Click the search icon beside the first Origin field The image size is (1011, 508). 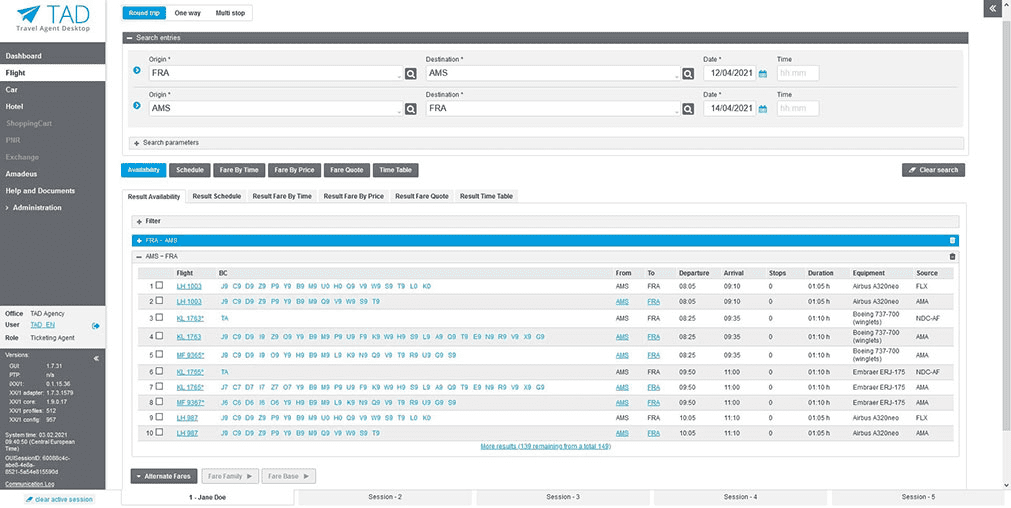[x=411, y=74]
